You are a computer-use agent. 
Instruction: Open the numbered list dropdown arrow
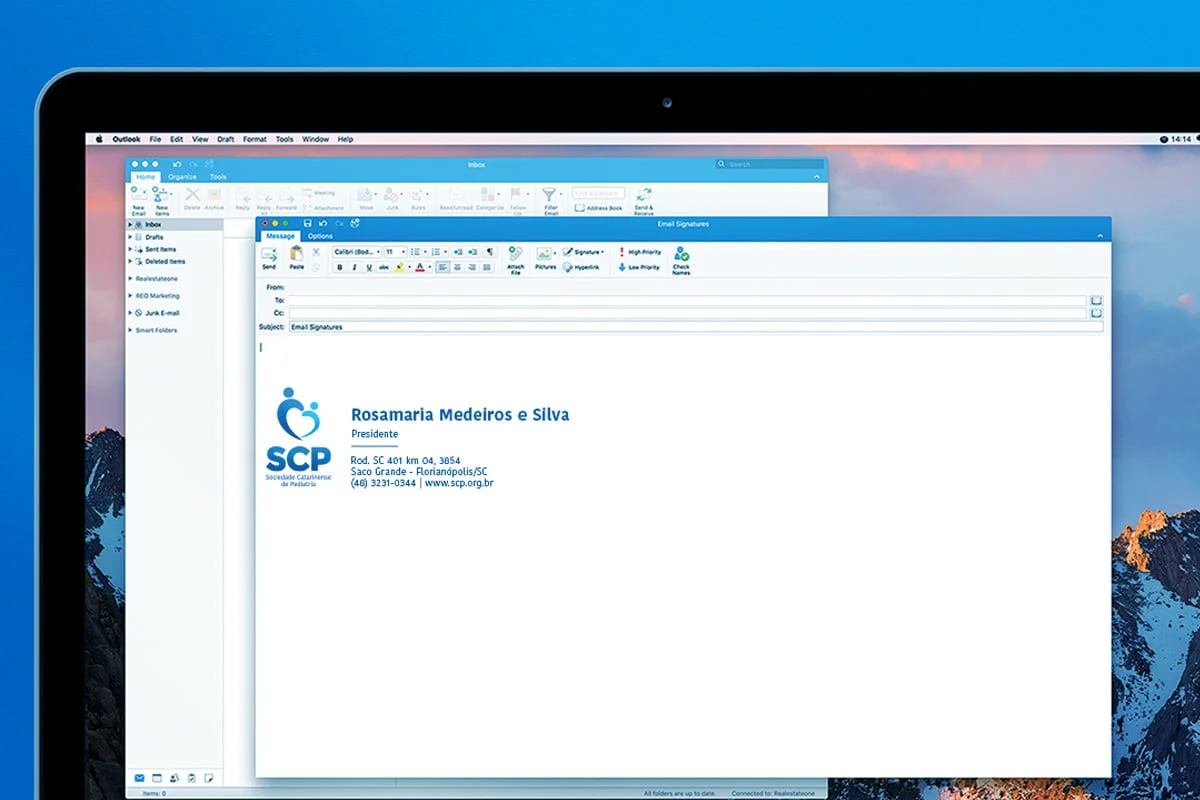pos(445,252)
